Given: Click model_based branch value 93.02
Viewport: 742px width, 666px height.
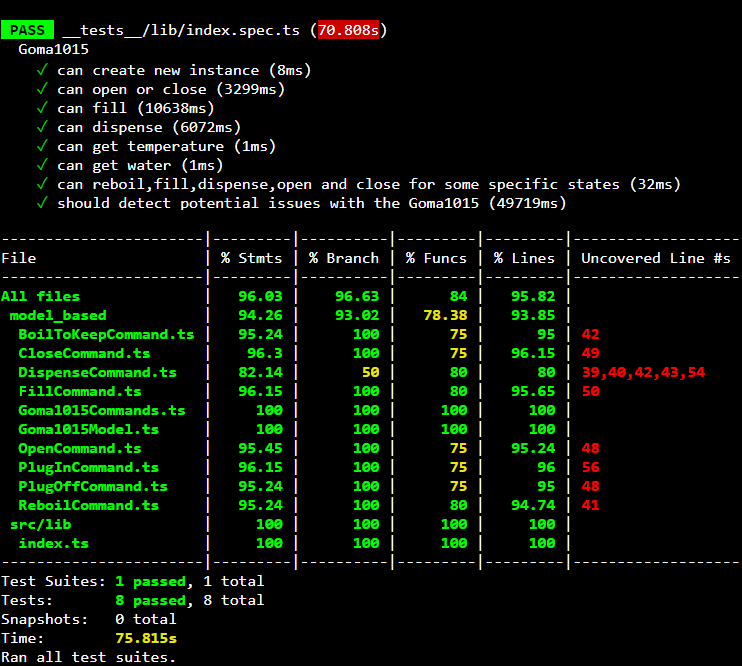Looking at the screenshot, I should pos(357,315).
